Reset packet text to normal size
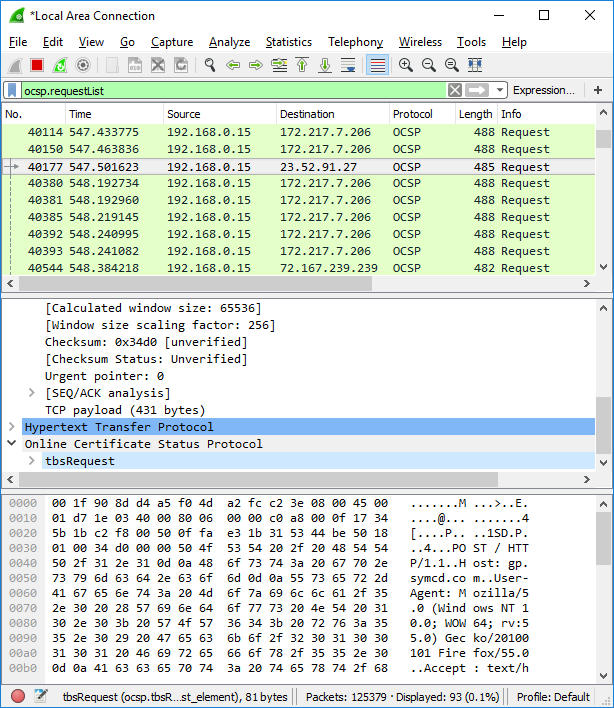Viewport: 614px width, 708px height. click(x=451, y=65)
